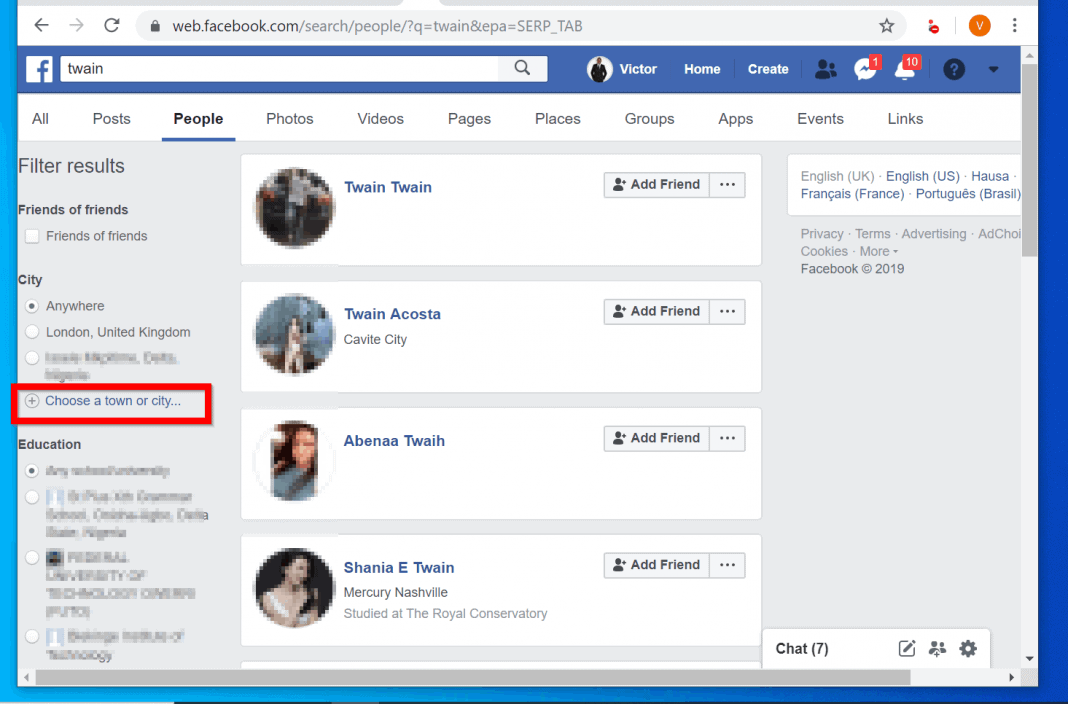Image resolution: width=1068 pixels, height=704 pixels.
Task: Click the Facebook logo
Action: (x=39, y=69)
